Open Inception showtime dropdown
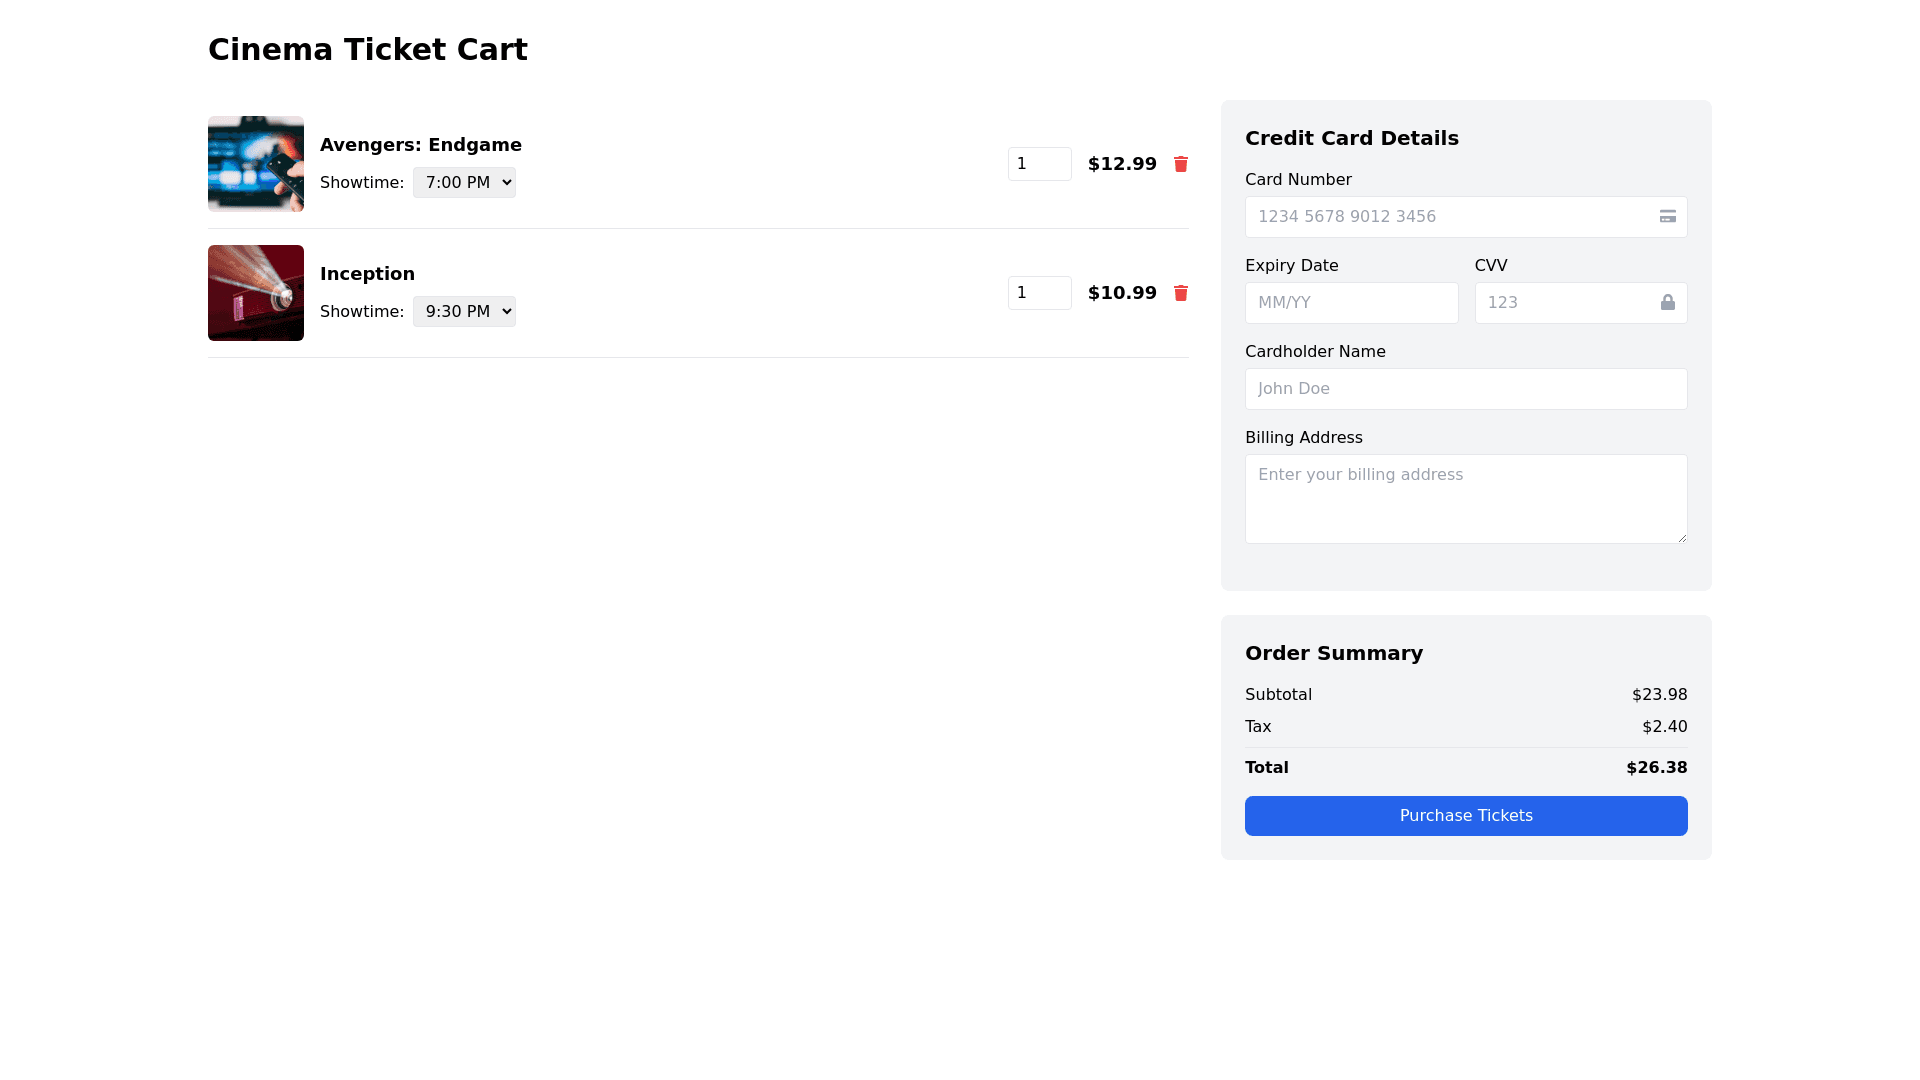 [464, 312]
